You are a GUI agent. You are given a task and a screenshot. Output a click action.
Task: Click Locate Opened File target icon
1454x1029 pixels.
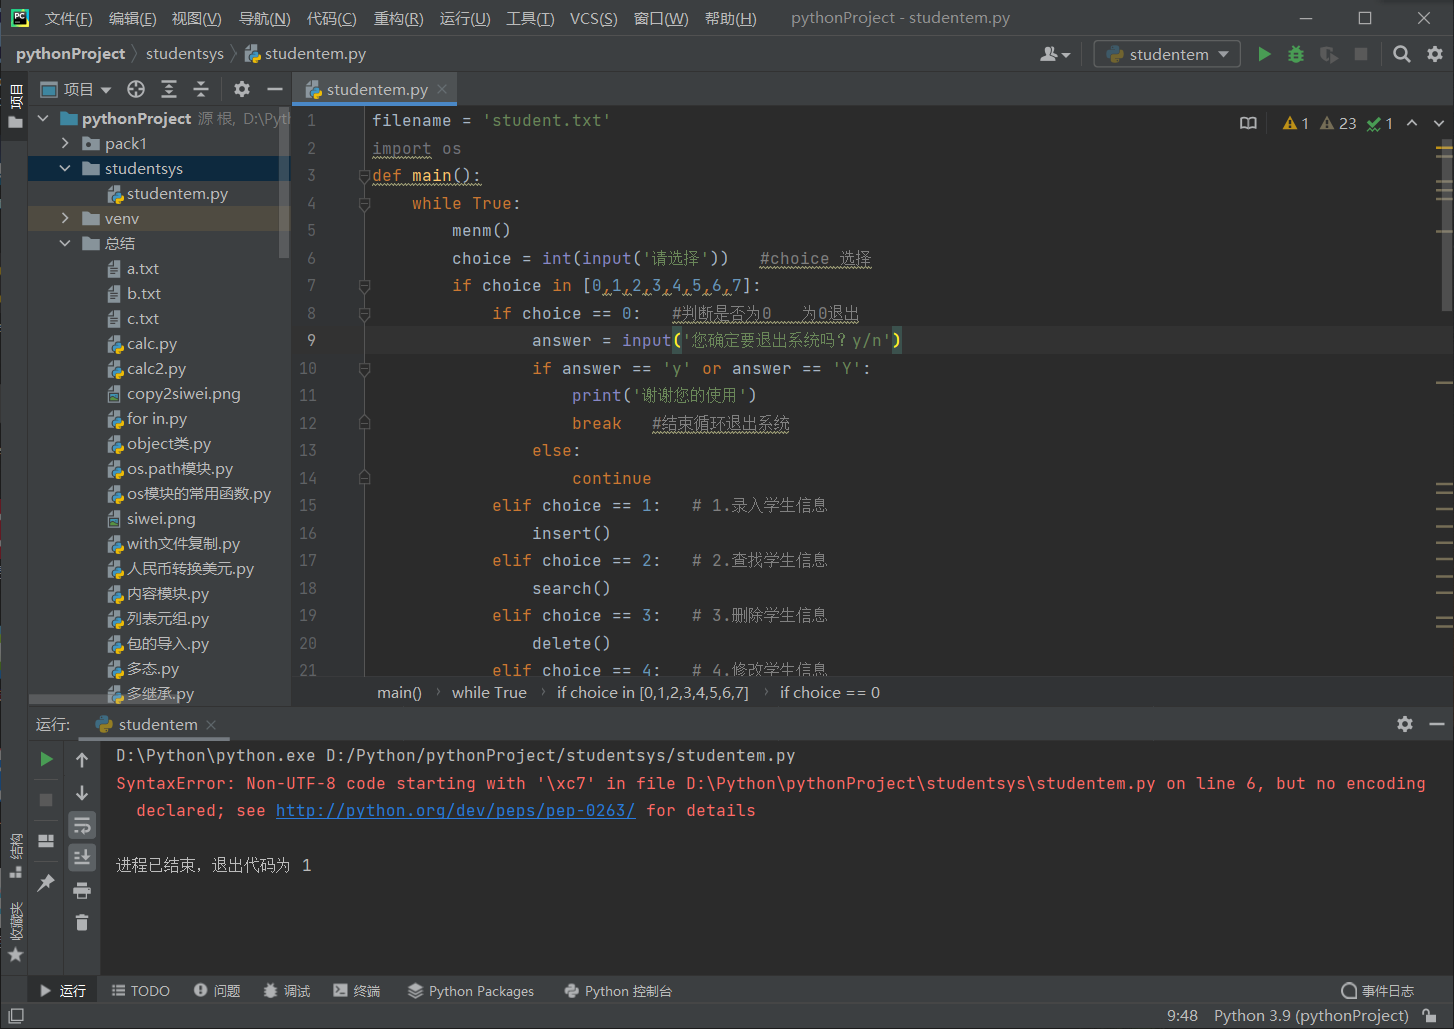point(136,89)
